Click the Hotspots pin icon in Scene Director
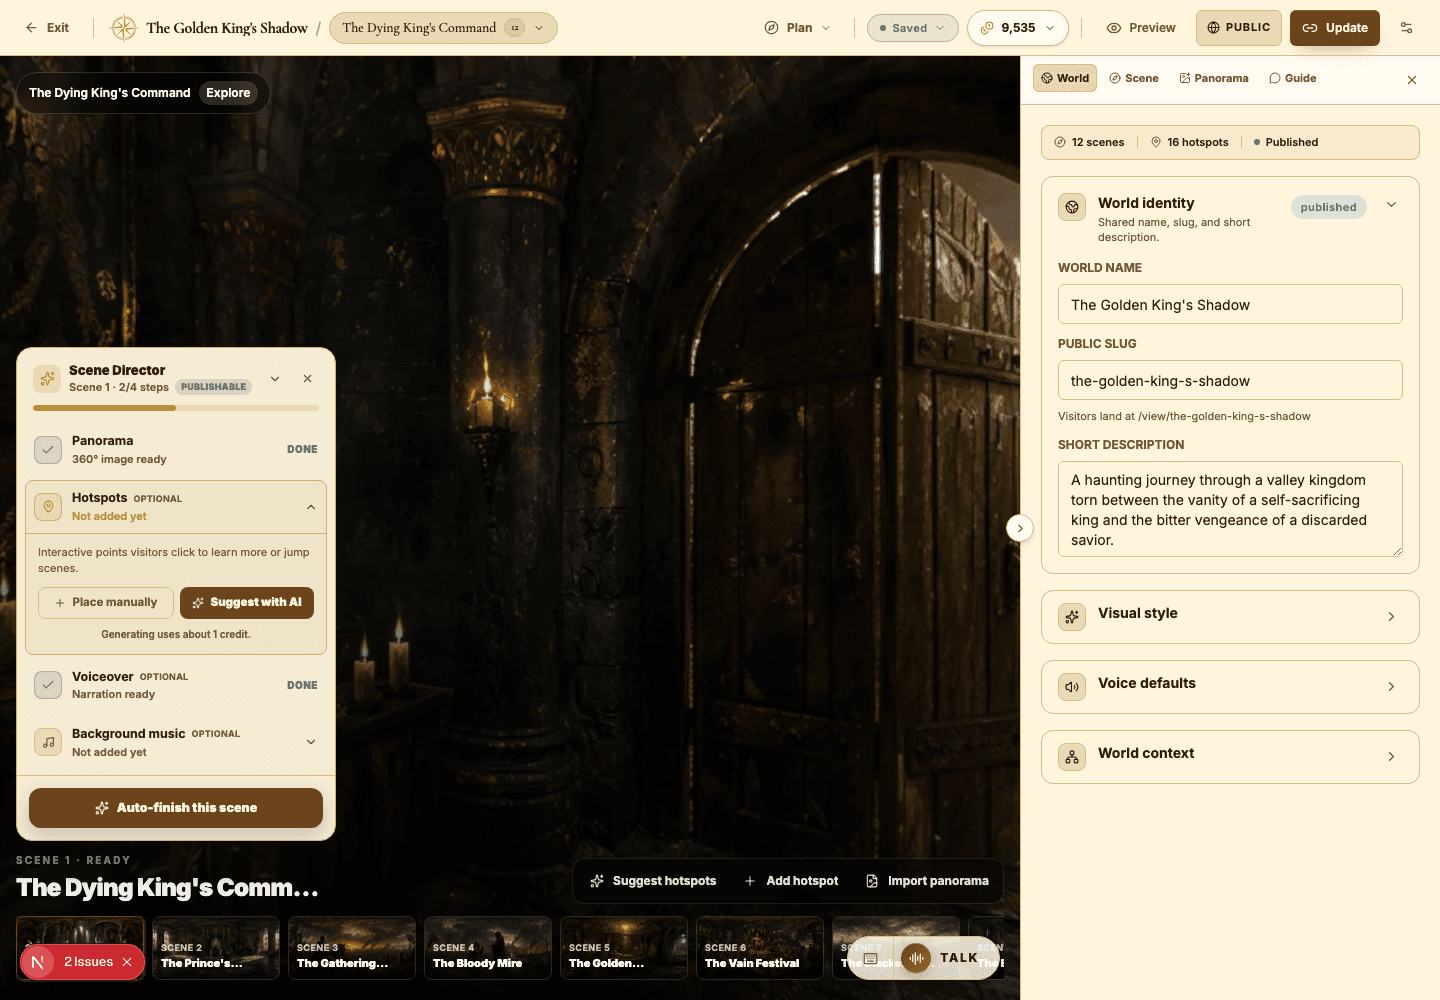The image size is (1440, 1000). pos(48,507)
